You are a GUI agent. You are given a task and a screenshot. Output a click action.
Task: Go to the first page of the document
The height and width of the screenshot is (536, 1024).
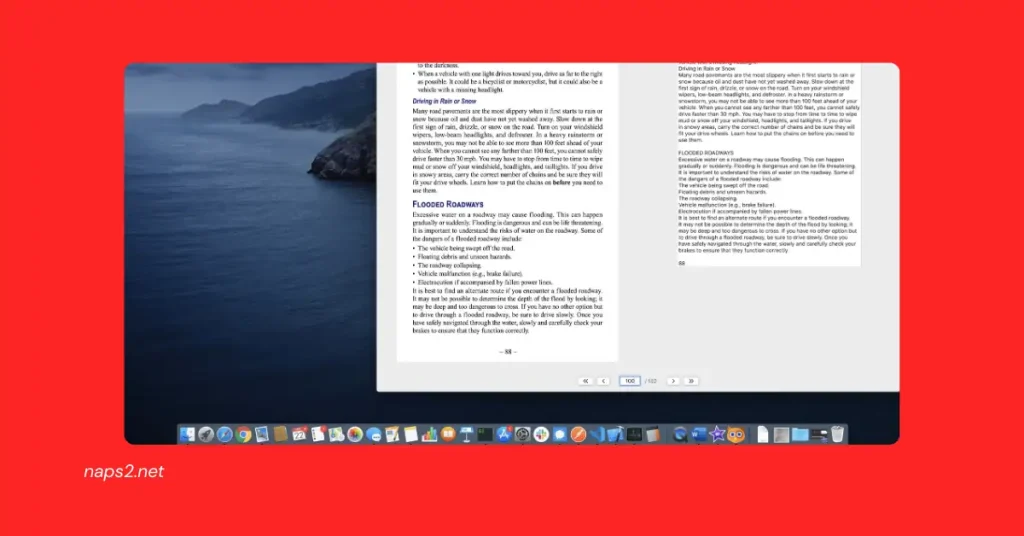tap(585, 381)
